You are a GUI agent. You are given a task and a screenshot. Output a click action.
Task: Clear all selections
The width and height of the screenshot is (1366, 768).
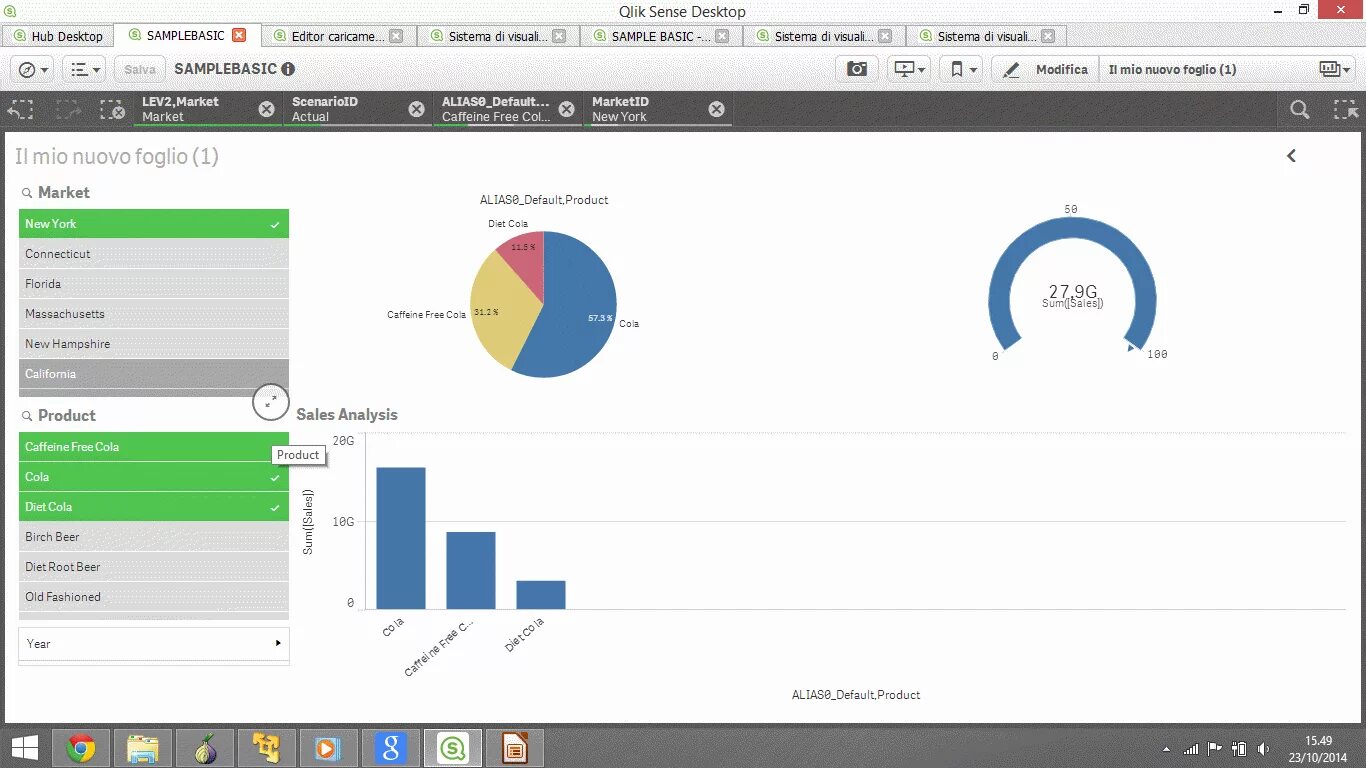click(x=113, y=110)
